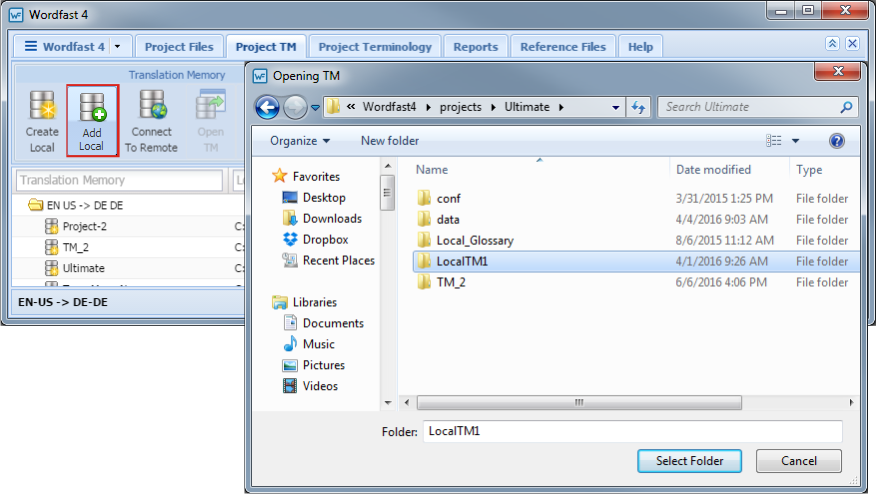Open the view options dropdown arrow

coord(796,141)
